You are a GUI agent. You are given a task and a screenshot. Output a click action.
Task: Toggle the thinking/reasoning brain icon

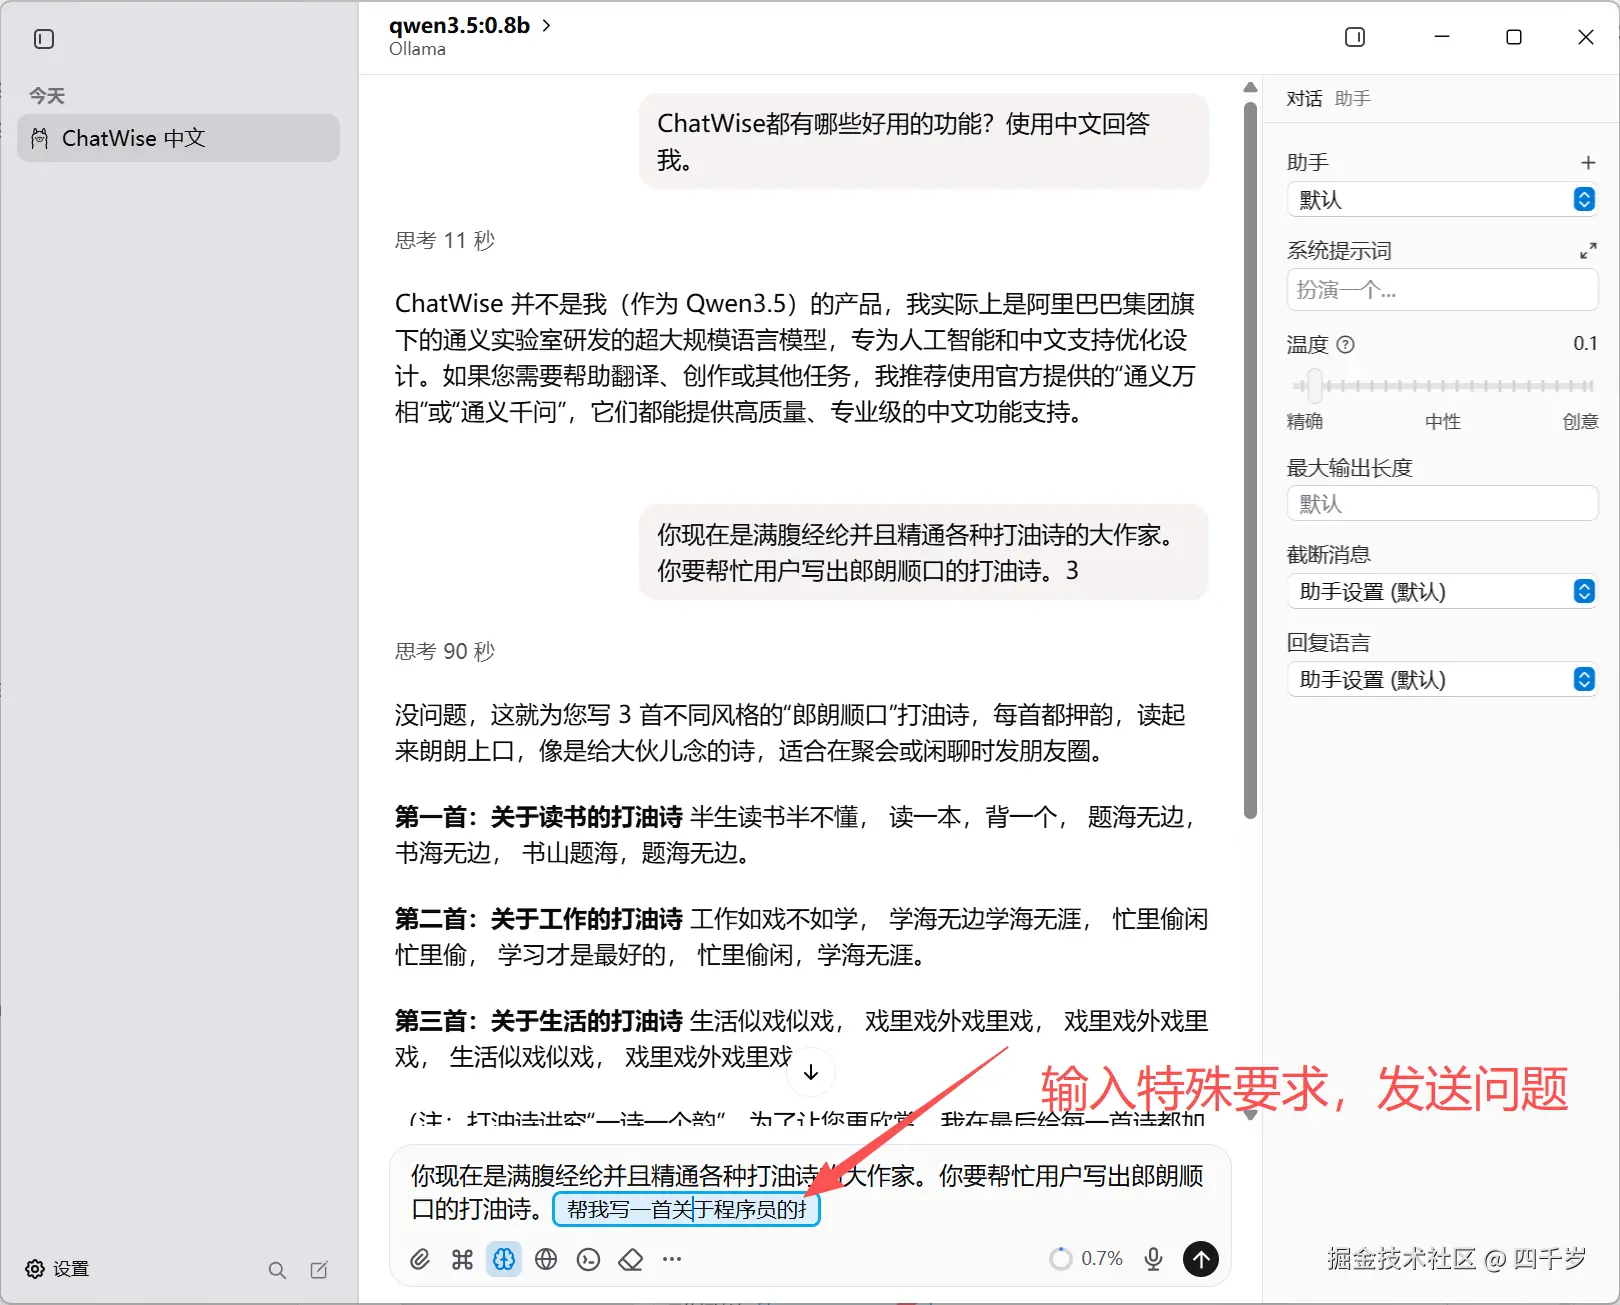coord(503,1259)
